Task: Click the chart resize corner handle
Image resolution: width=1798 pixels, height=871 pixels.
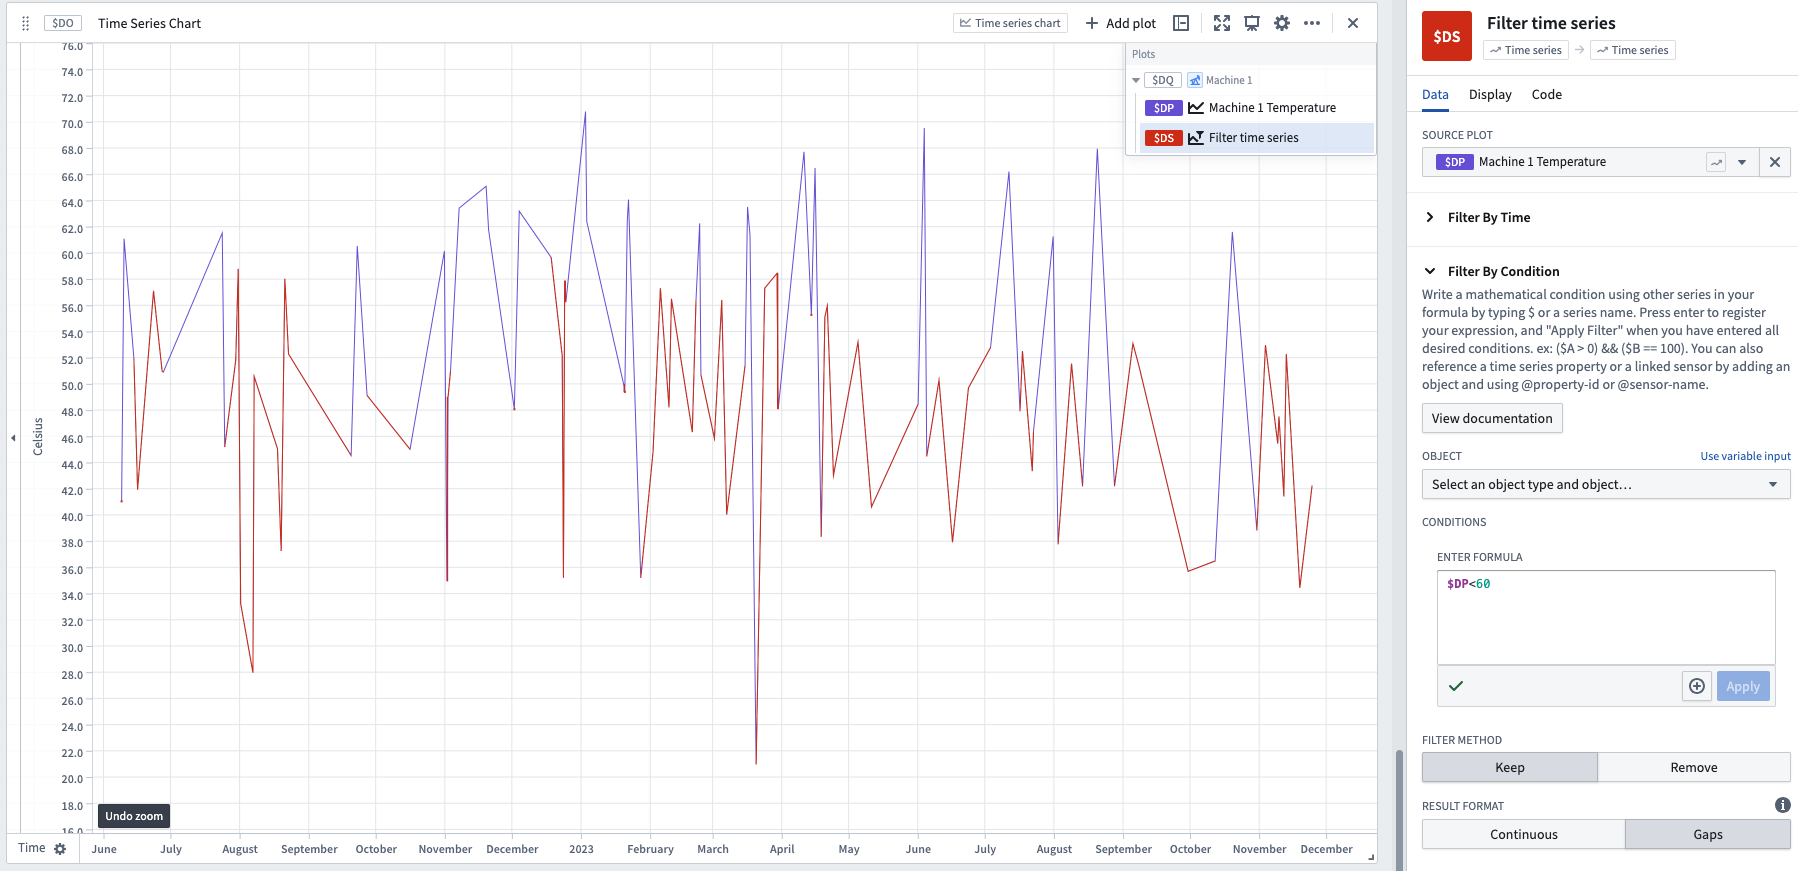Action: click(x=1371, y=856)
